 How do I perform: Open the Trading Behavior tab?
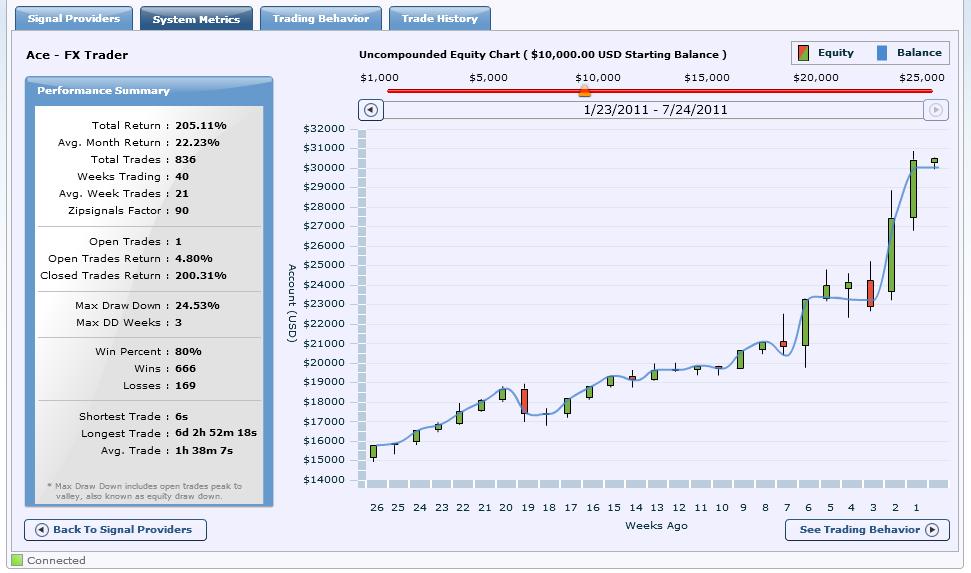point(321,18)
